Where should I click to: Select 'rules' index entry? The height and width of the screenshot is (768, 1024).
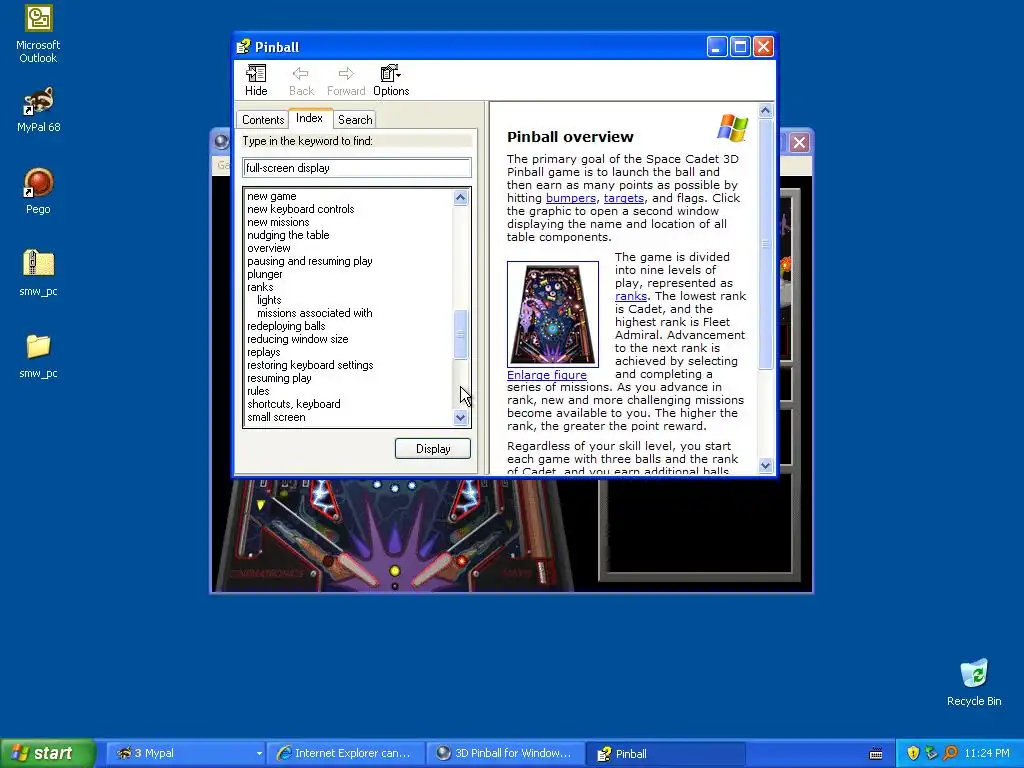point(258,391)
